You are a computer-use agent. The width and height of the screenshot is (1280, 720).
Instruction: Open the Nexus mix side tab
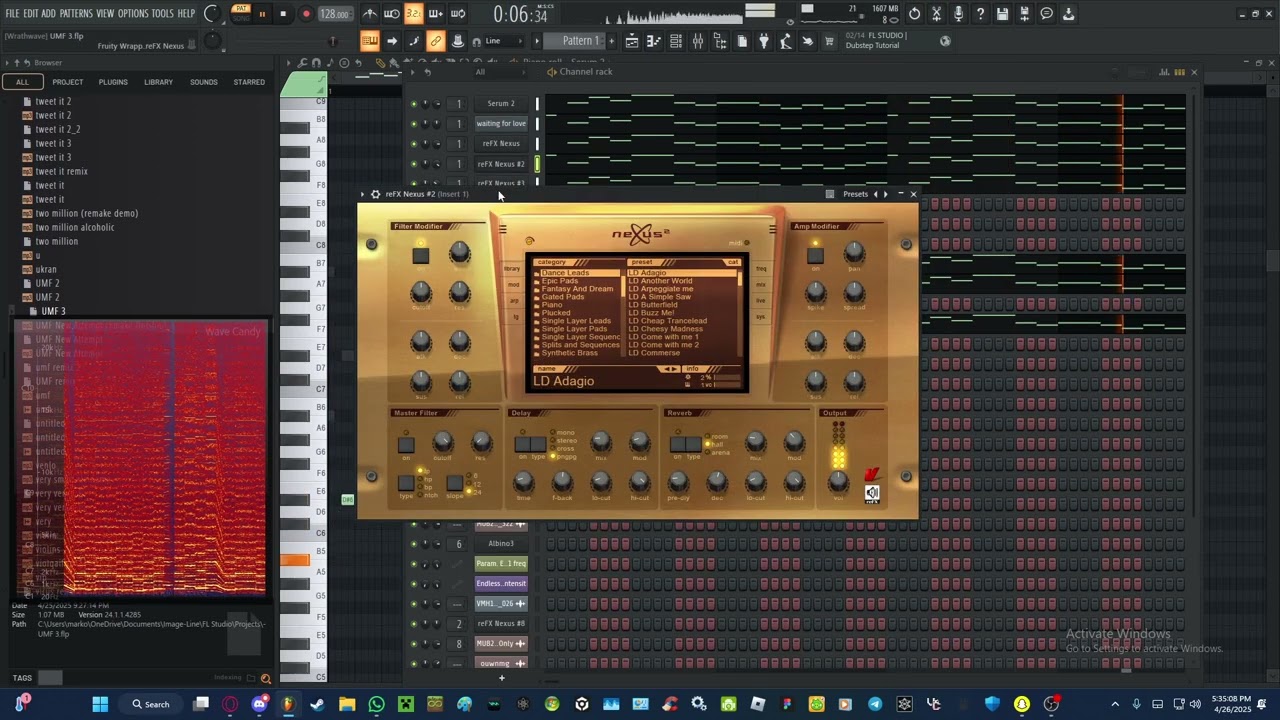tap(761, 285)
